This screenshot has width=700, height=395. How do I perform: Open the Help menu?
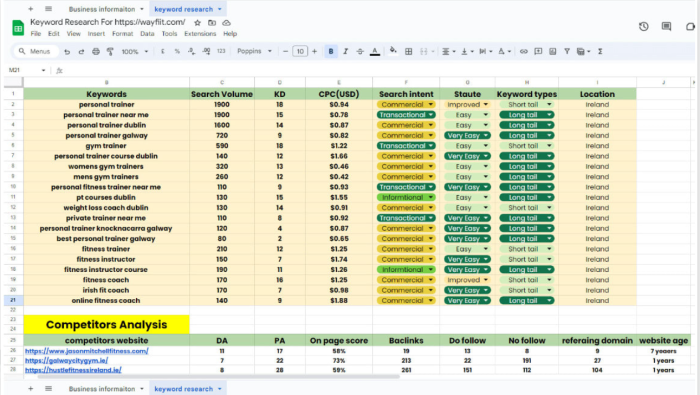[230, 34]
